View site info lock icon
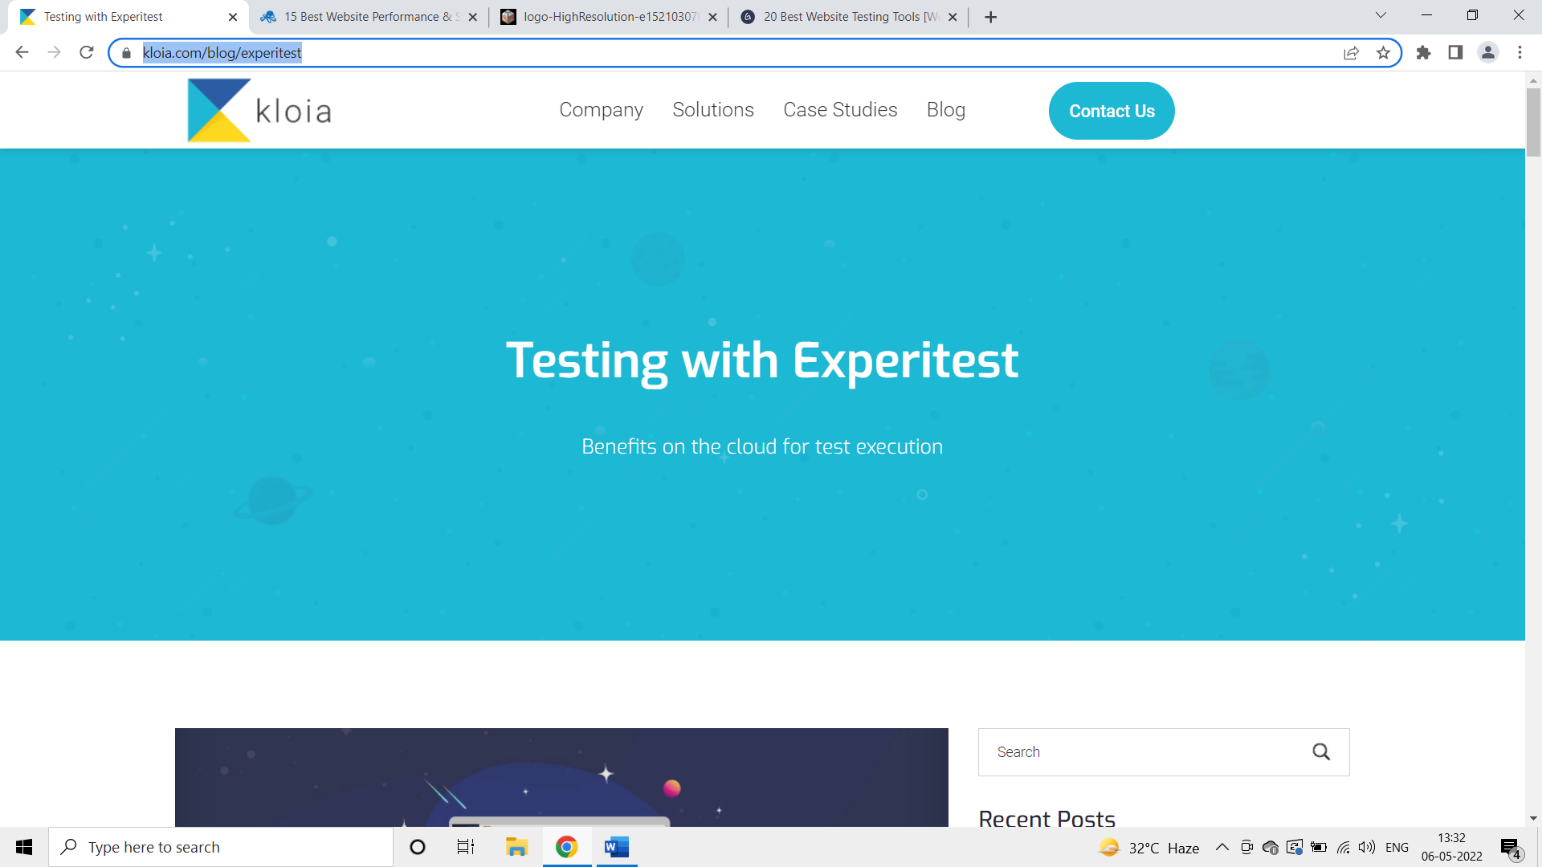 tap(126, 53)
